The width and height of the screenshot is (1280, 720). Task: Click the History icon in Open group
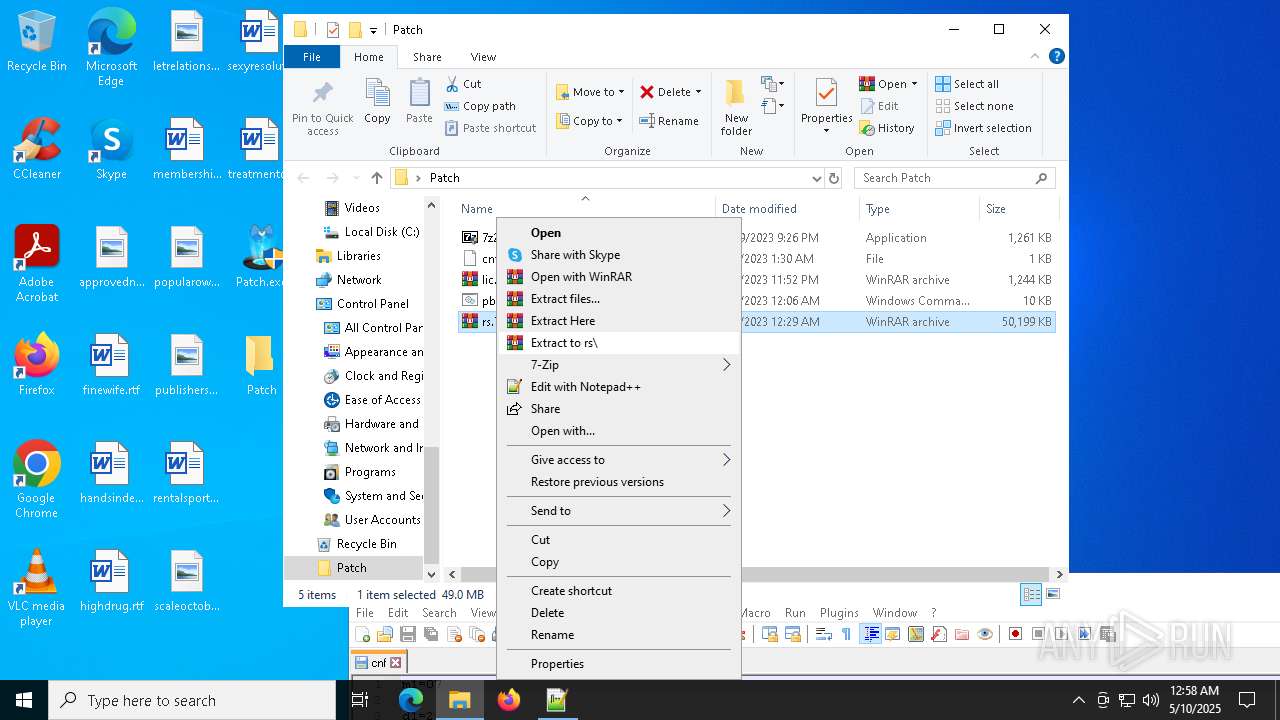click(x=867, y=128)
